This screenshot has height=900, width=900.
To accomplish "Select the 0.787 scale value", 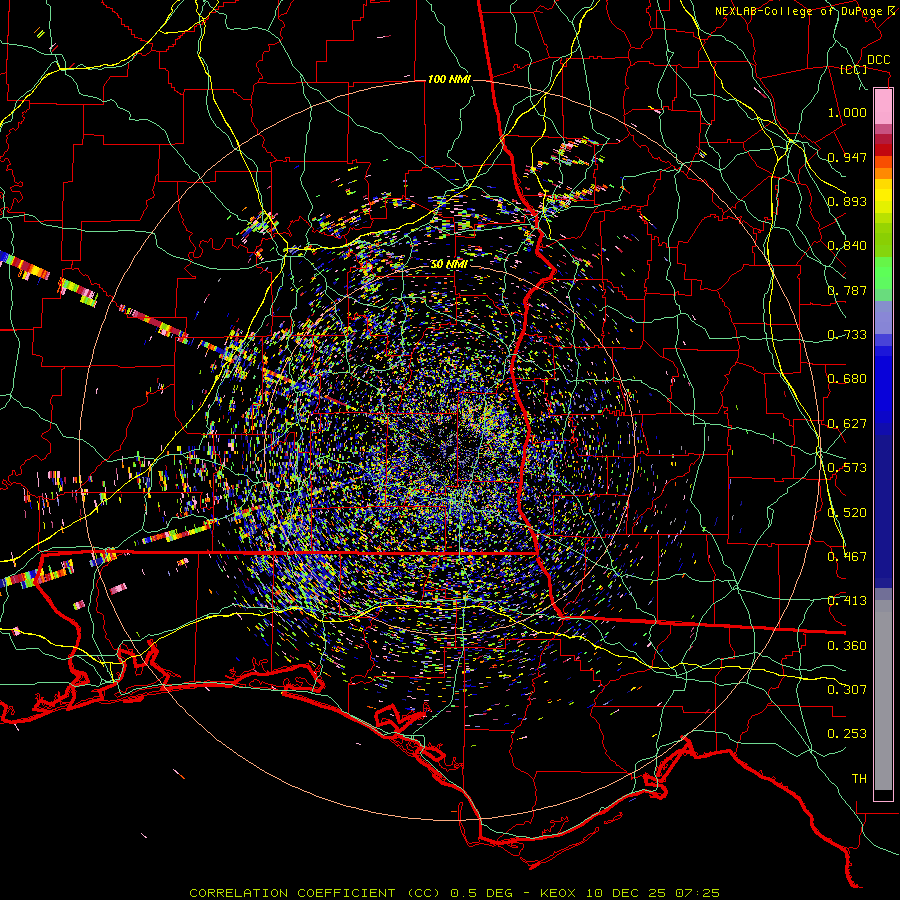I will click(x=847, y=290).
